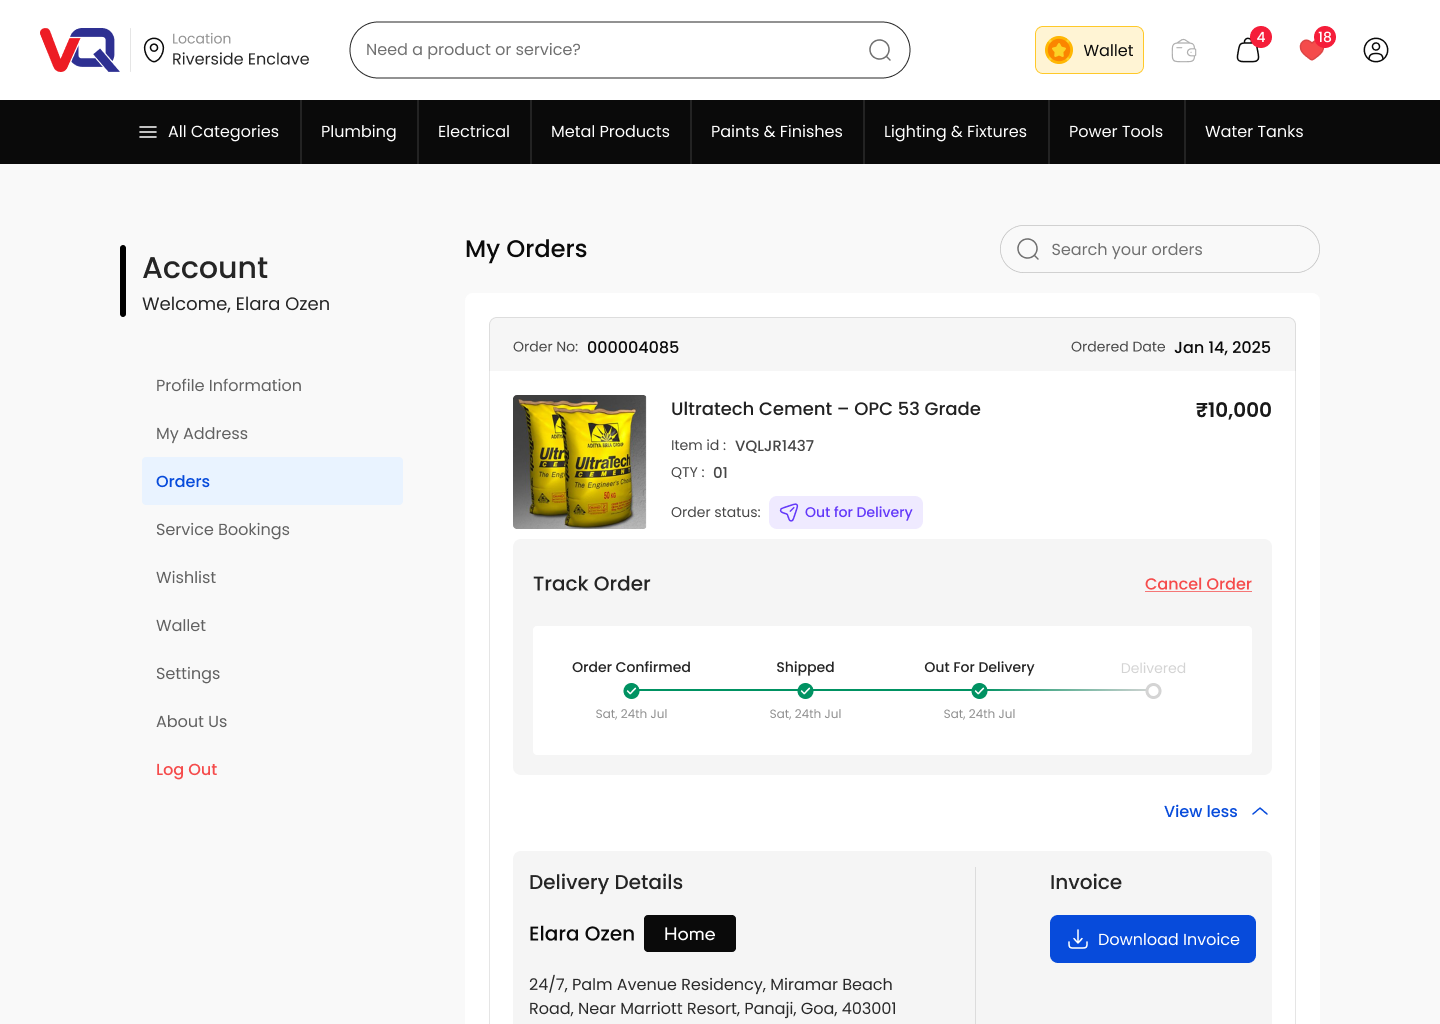Click the Order Confirmed checkmark step
The image size is (1440, 1024).
click(631, 691)
